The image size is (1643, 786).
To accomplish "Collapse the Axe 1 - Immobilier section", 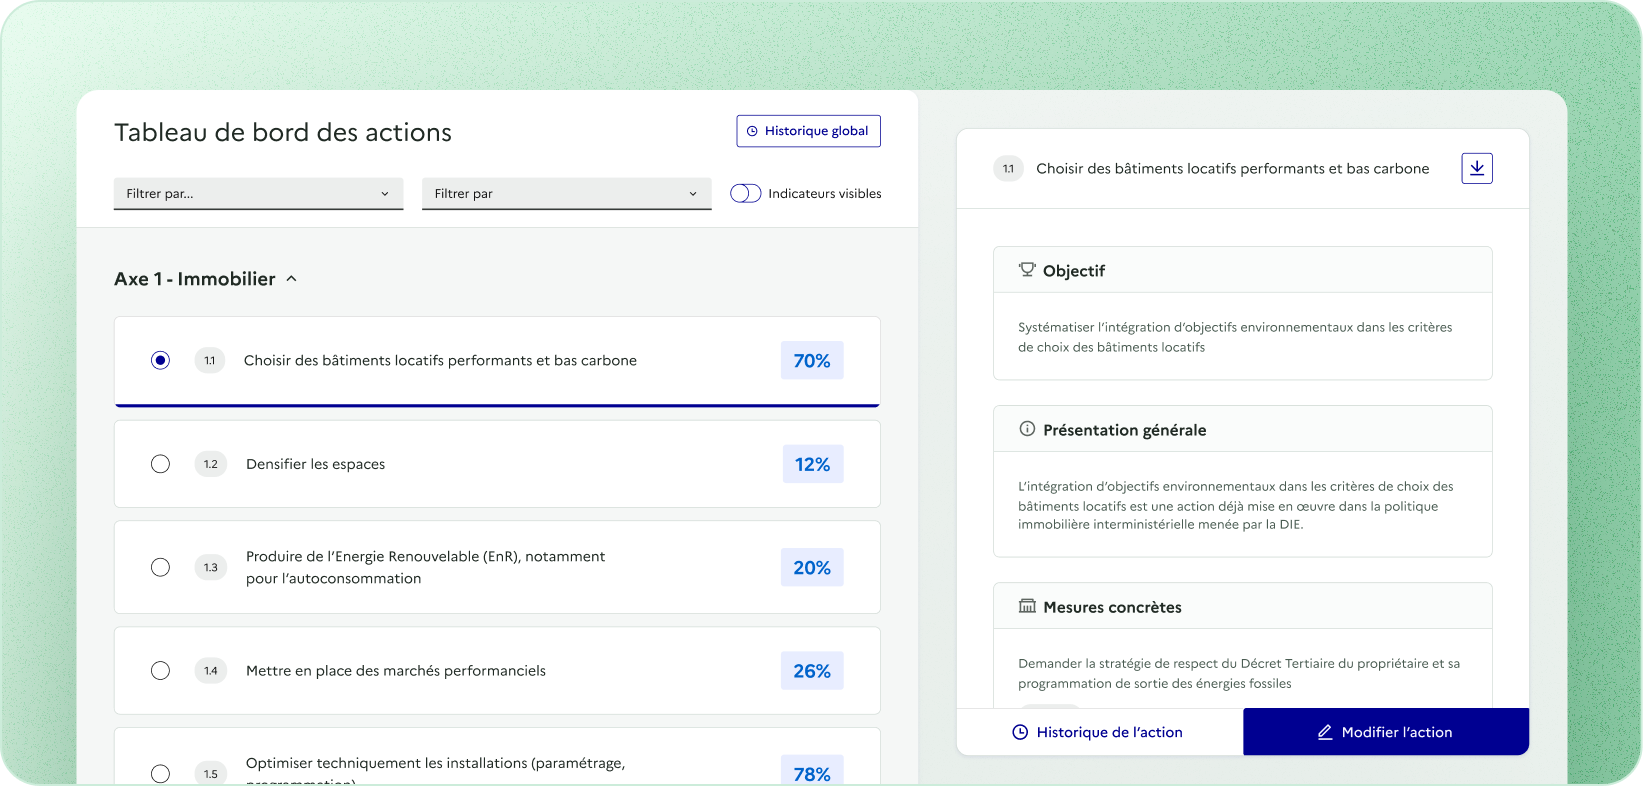I will click(x=291, y=279).
